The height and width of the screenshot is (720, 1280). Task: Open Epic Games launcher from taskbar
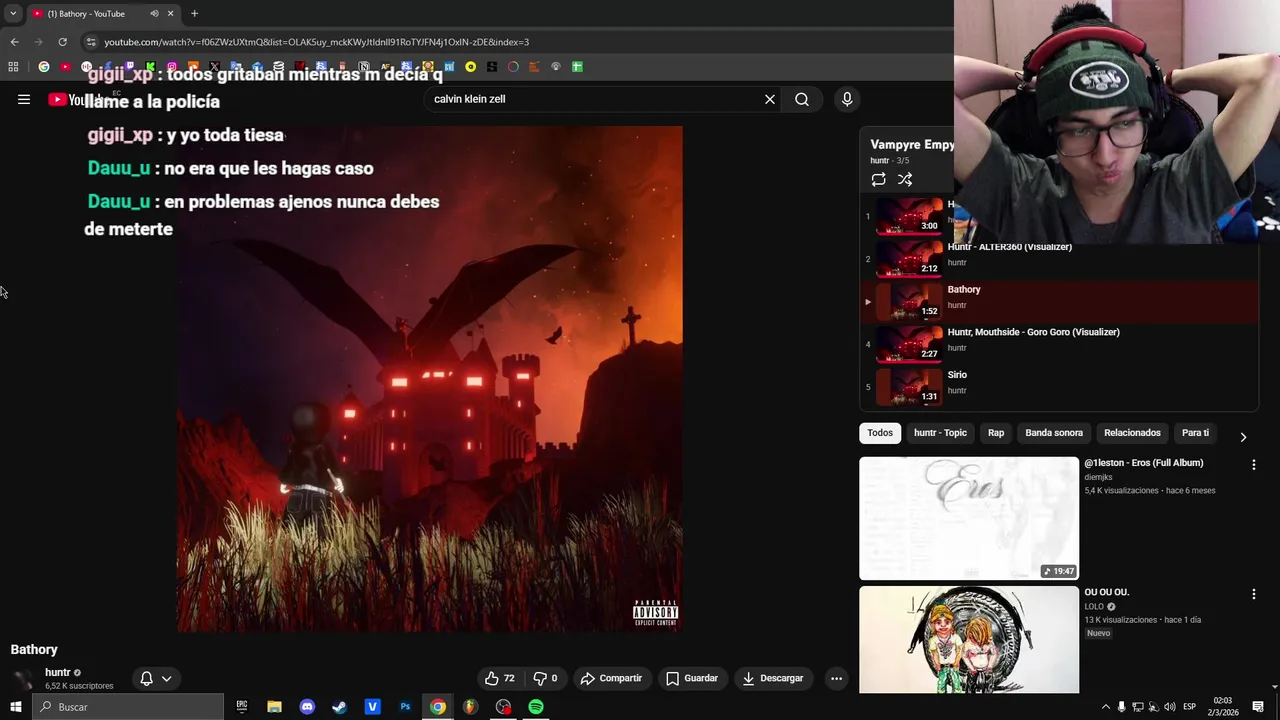pos(242,707)
